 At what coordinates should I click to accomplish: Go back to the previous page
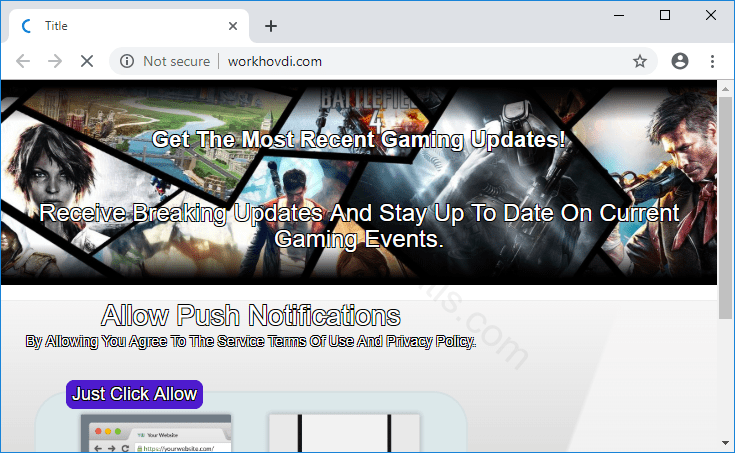[24, 61]
